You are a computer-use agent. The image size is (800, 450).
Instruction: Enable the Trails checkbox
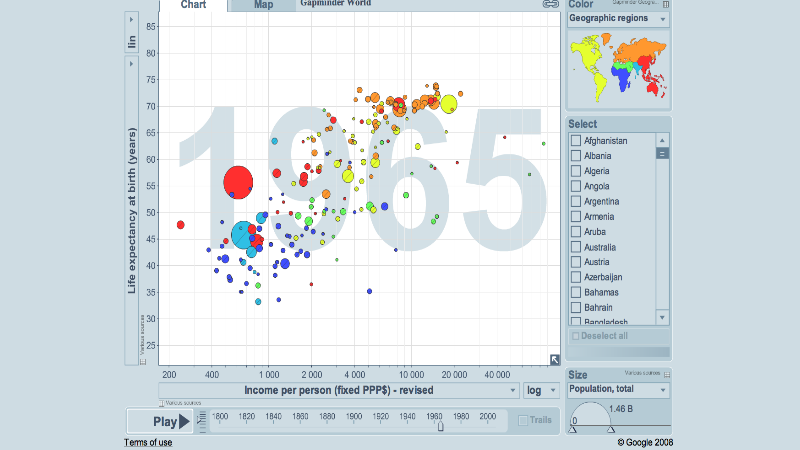523,421
